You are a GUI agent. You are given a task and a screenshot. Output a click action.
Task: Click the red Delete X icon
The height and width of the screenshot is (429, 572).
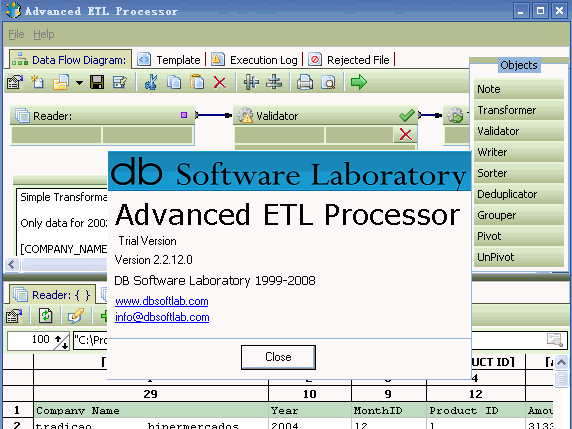(x=220, y=82)
